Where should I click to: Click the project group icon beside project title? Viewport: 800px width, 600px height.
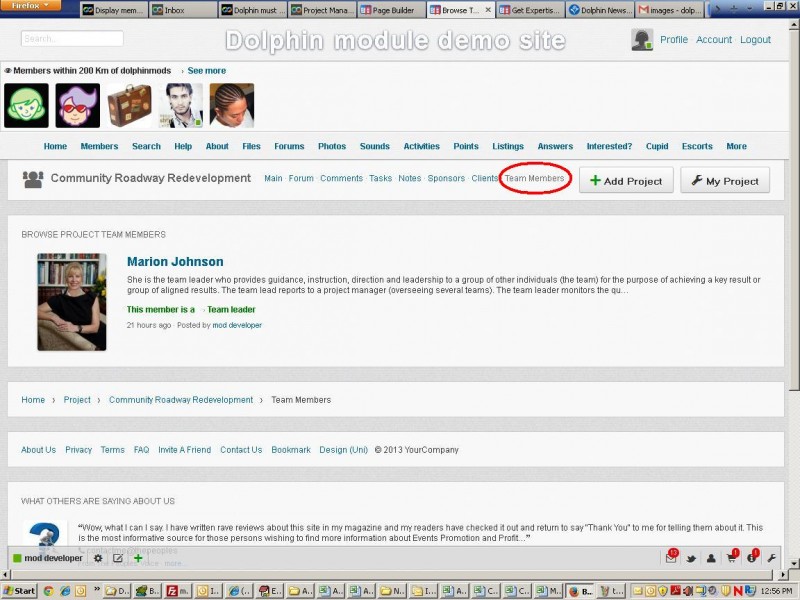coord(33,179)
